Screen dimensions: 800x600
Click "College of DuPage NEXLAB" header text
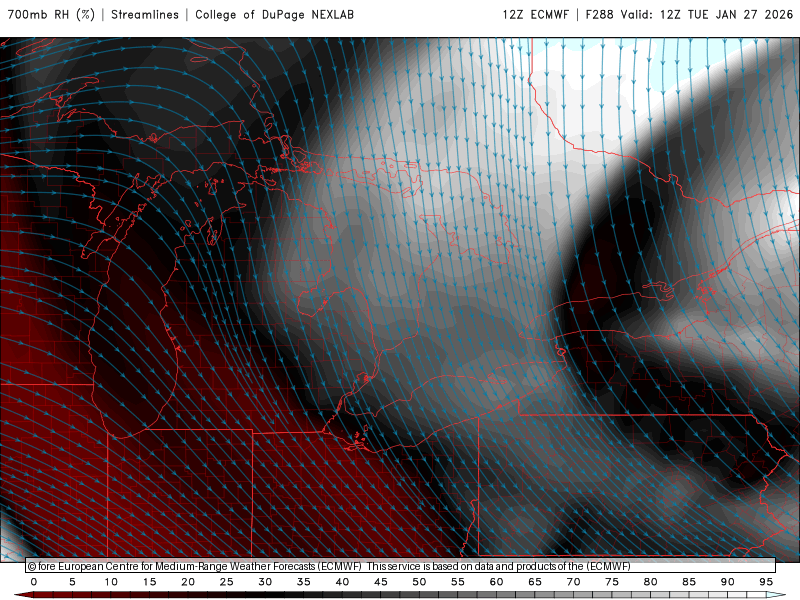coord(274,14)
